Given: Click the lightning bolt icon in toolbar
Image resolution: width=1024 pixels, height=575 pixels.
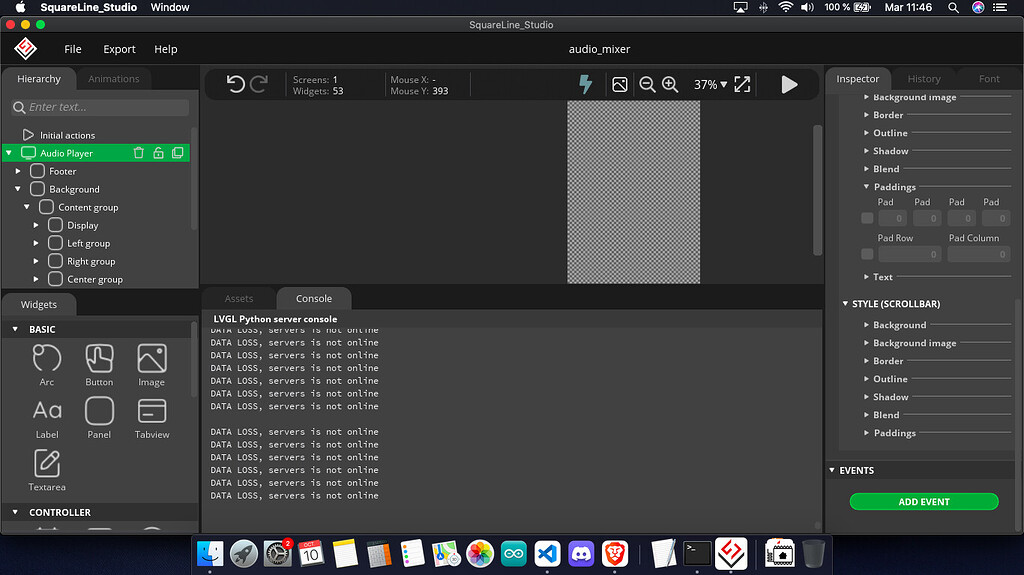Looking at the screenshot, I should click(586, 85).
